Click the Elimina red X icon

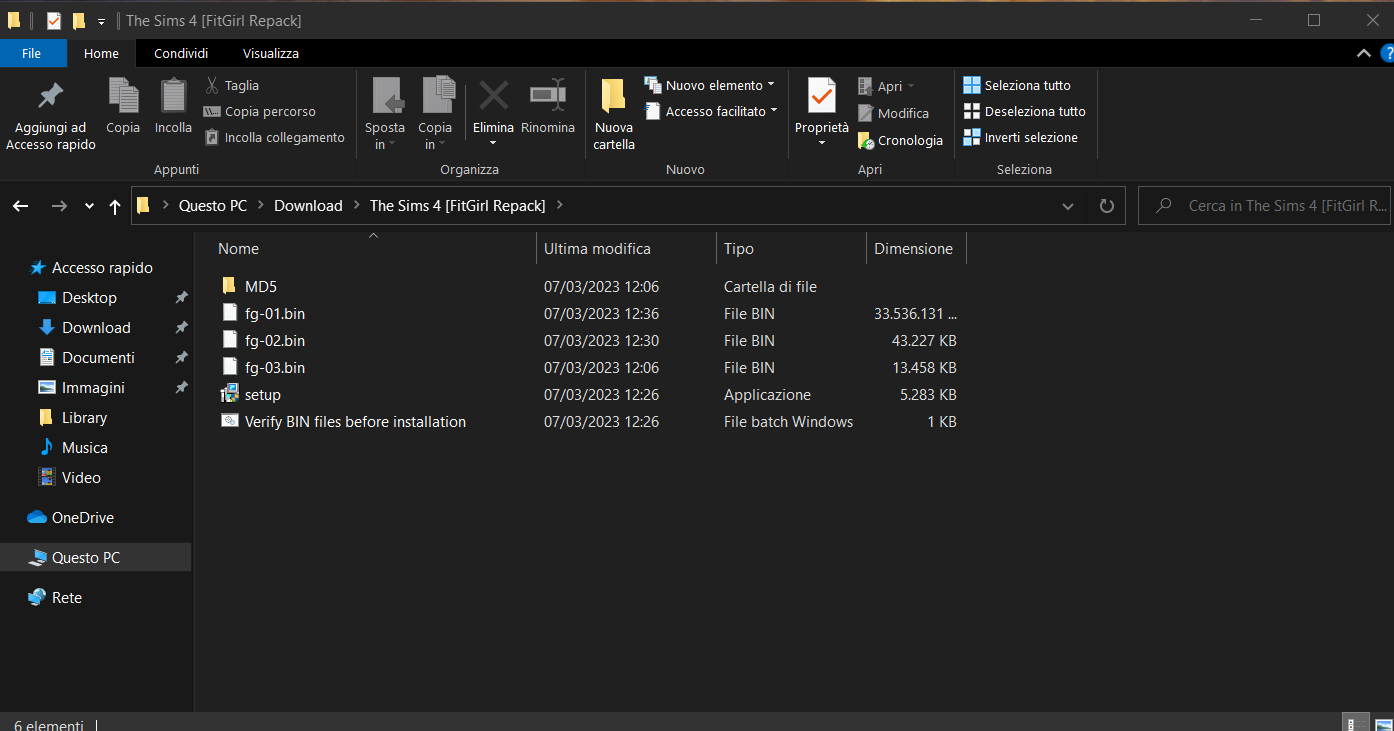pyautogui.click(x=493, y=96)
